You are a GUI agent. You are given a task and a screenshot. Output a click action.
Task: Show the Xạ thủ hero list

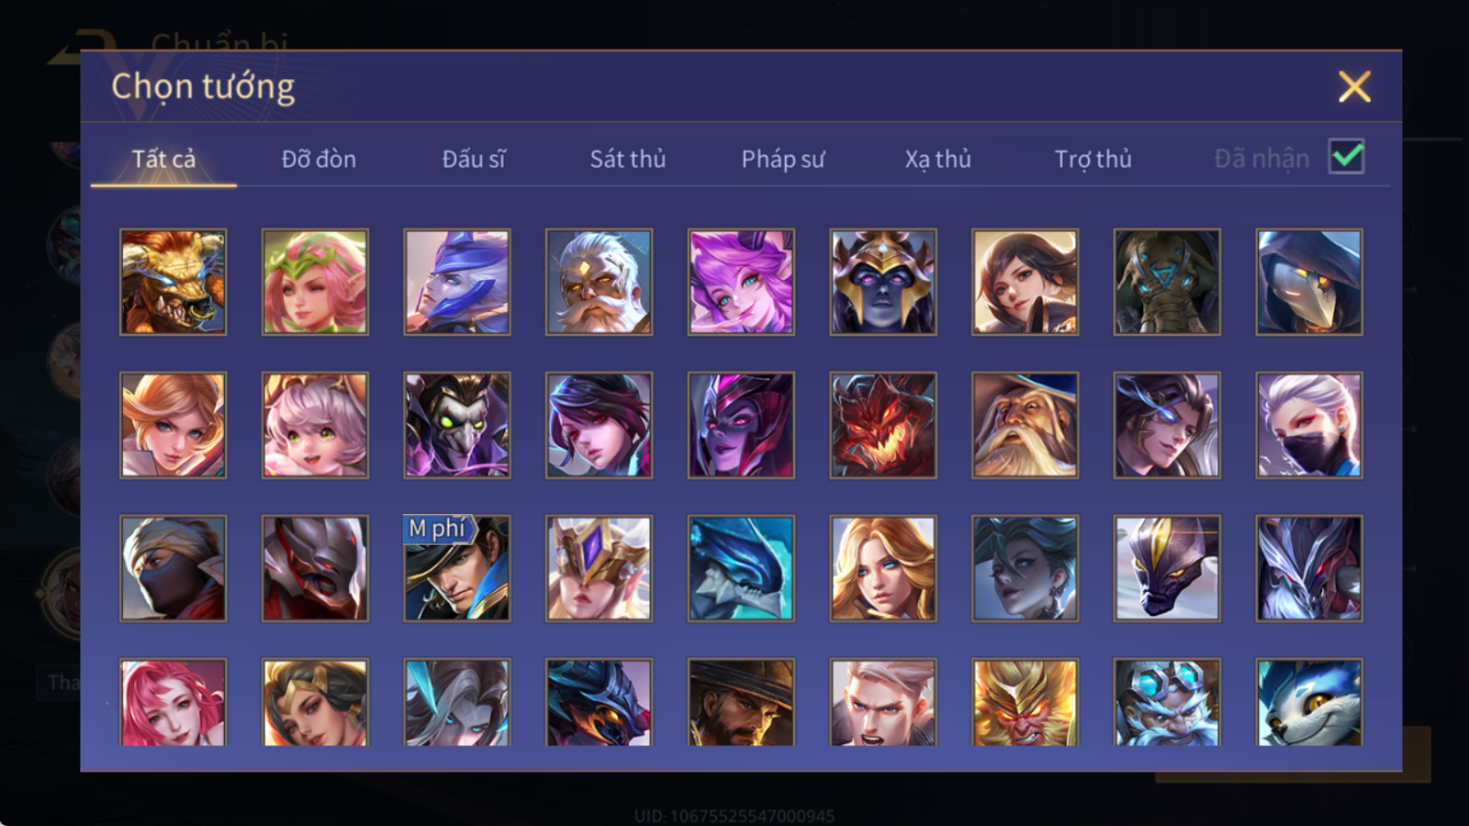click(x=937, y=159)
